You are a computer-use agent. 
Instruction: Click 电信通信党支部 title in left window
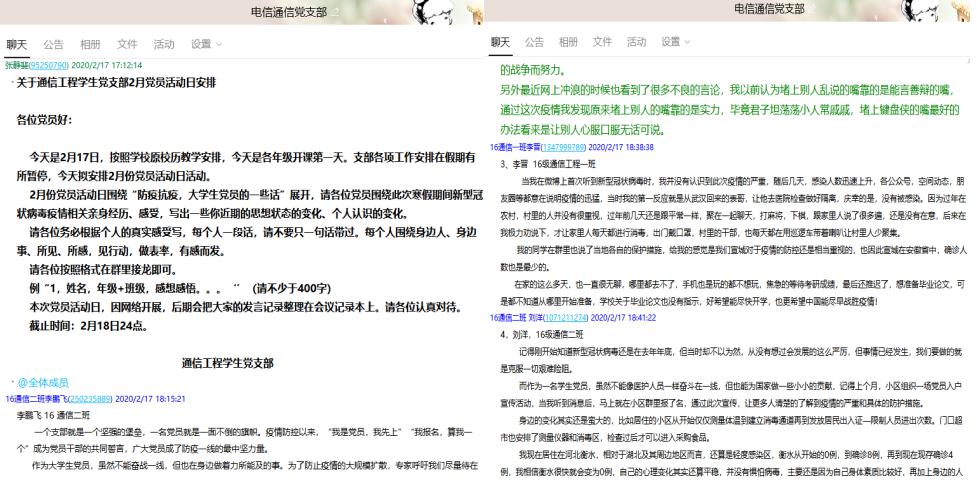tap(289, 10)
